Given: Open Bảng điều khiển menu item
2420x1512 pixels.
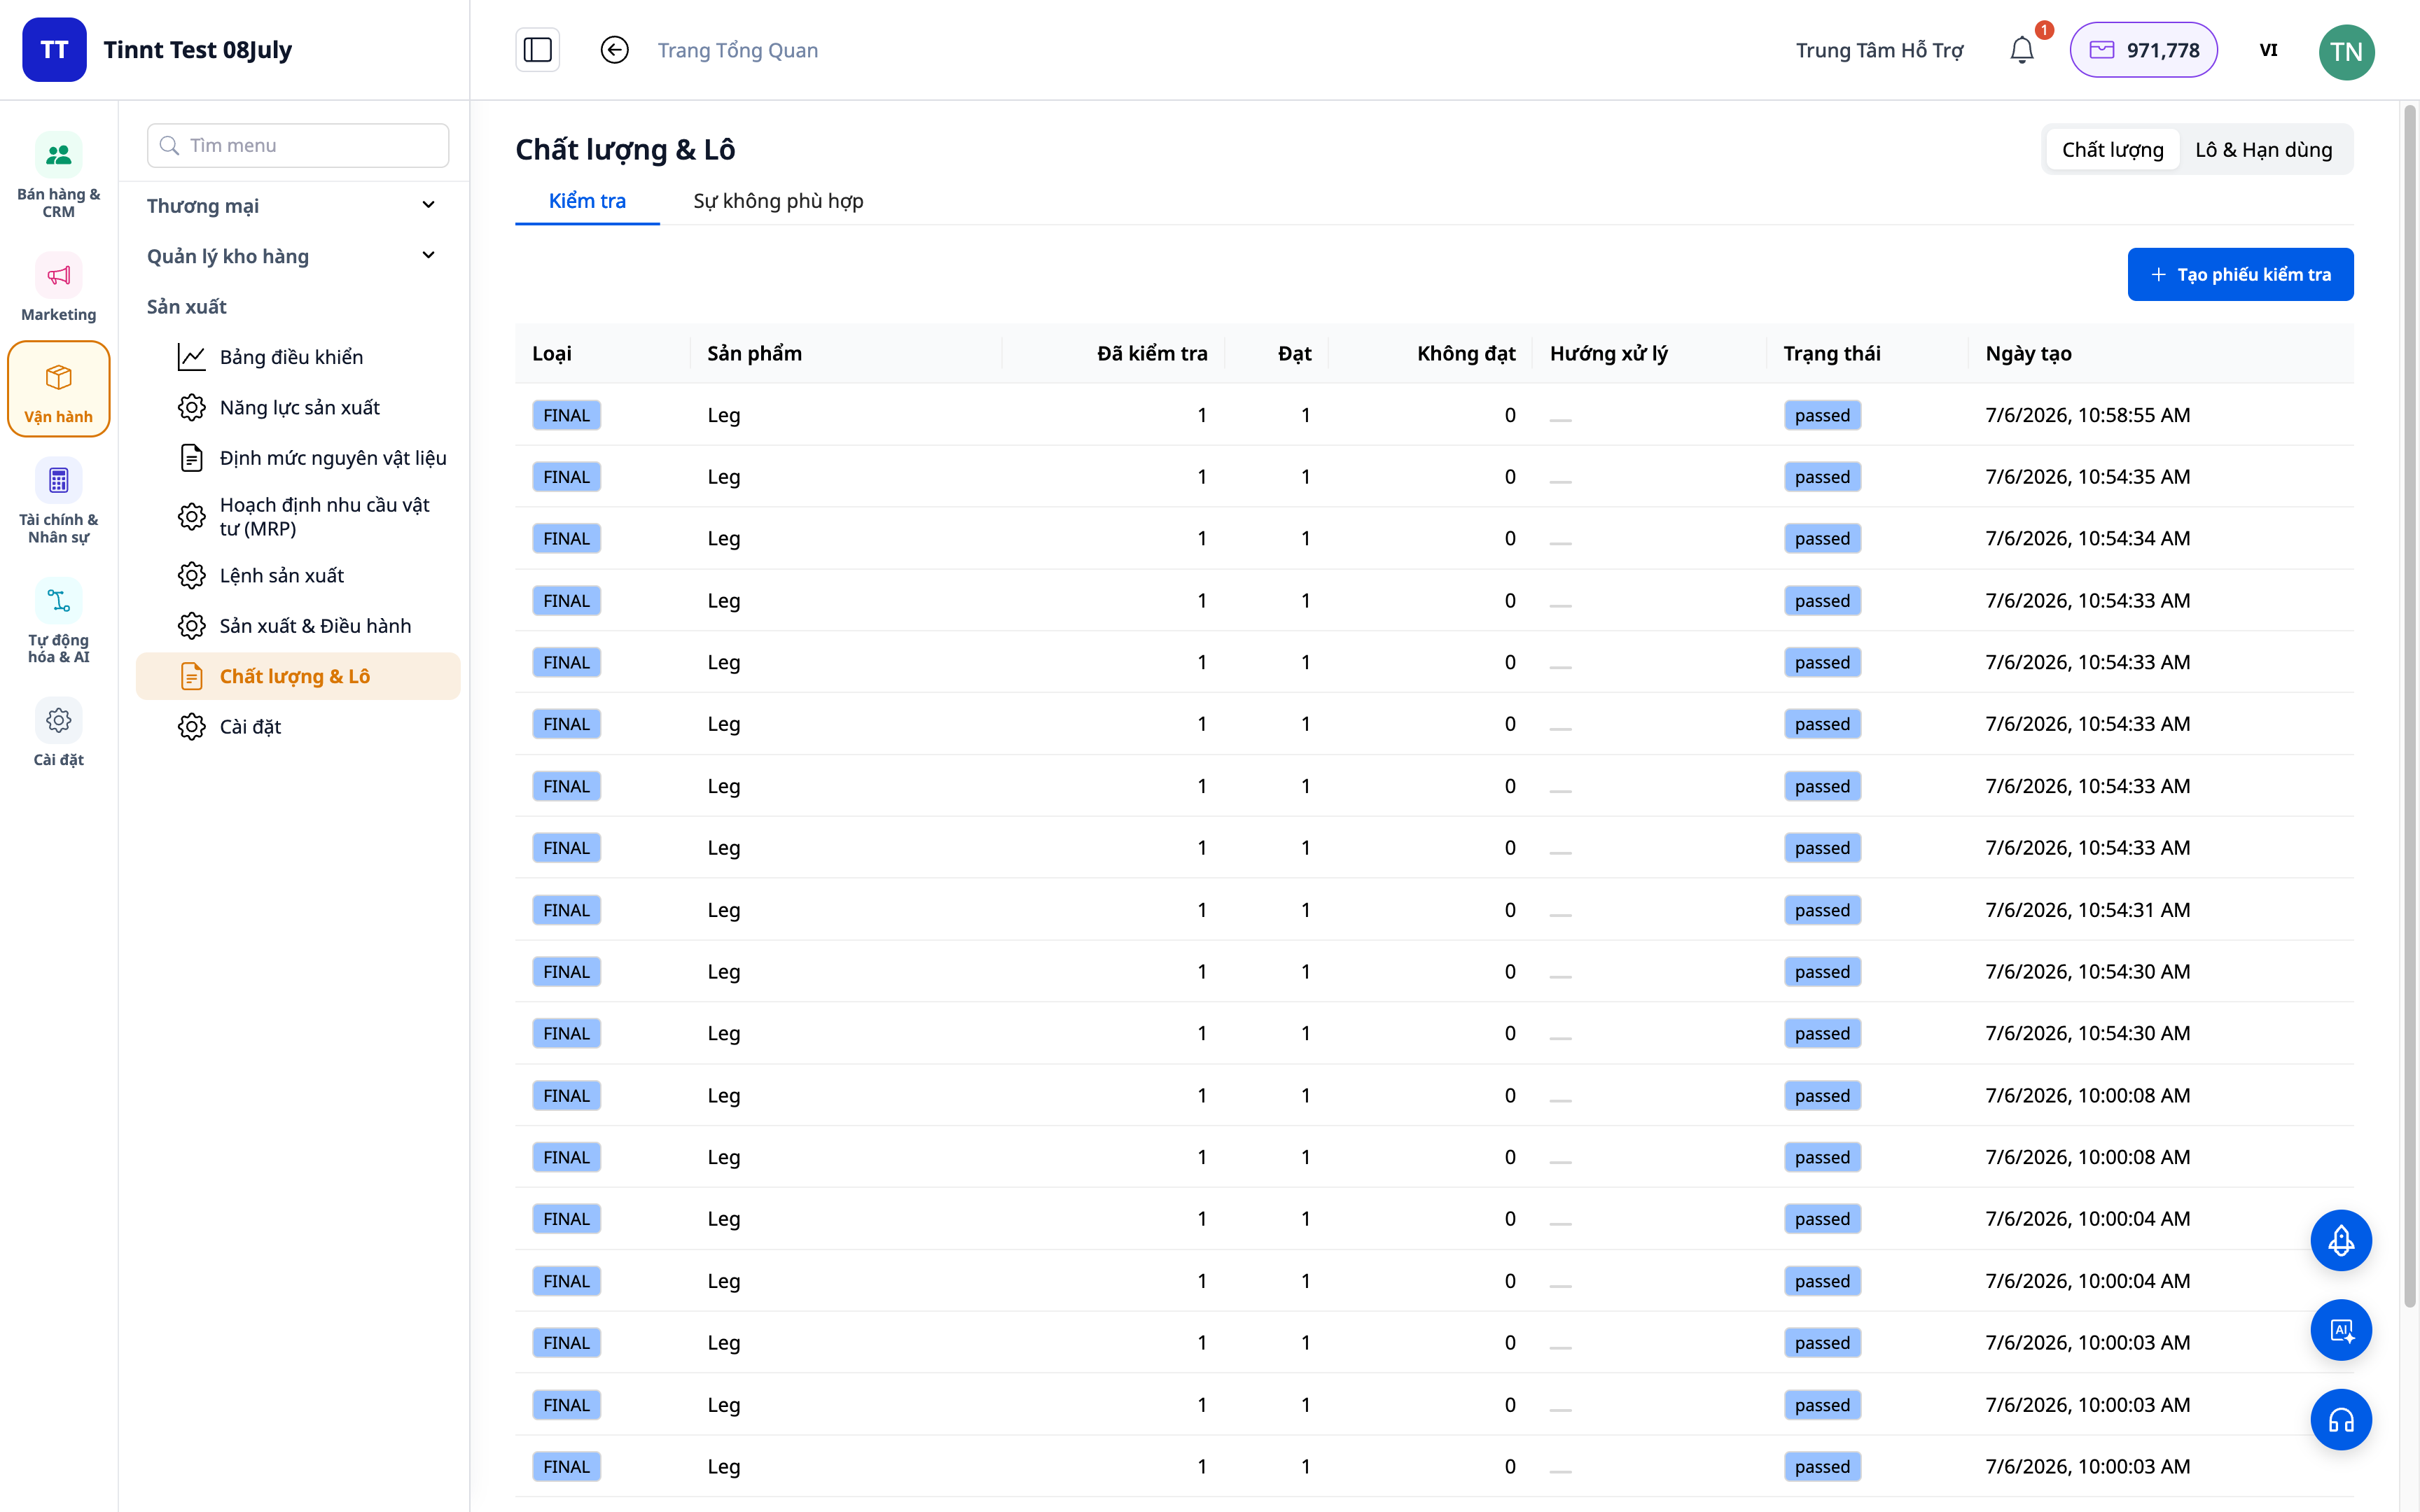Looking at the screenshot, I should [x=298, y=357].
